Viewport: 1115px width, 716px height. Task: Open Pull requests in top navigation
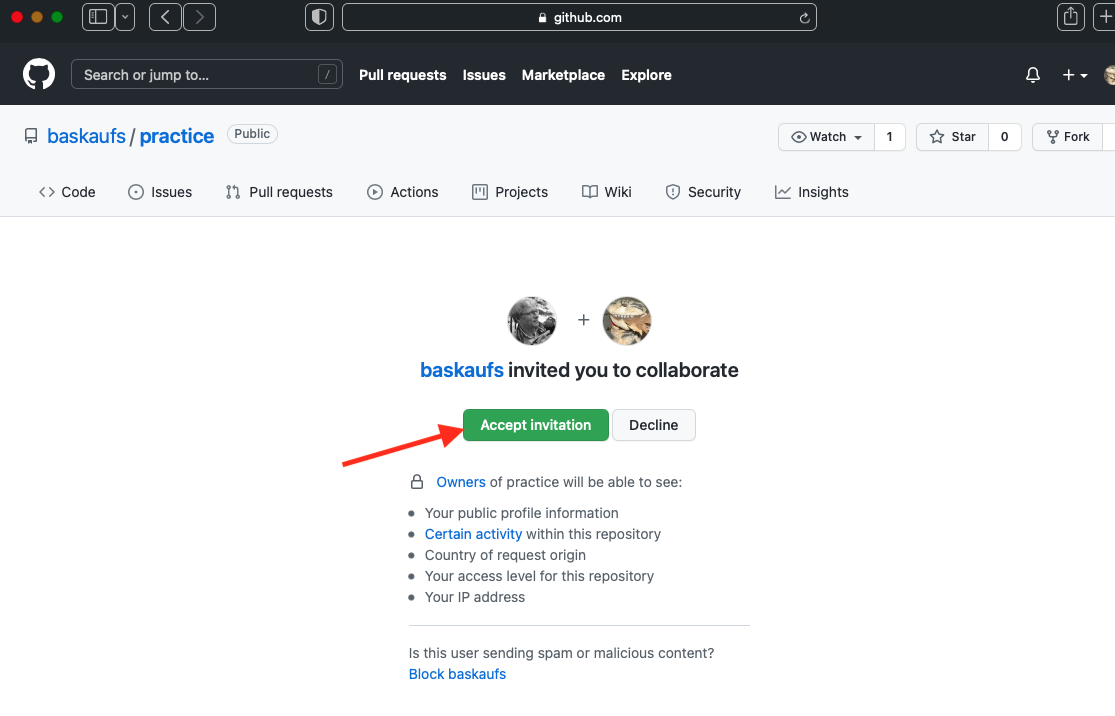(x=402, y=75)
